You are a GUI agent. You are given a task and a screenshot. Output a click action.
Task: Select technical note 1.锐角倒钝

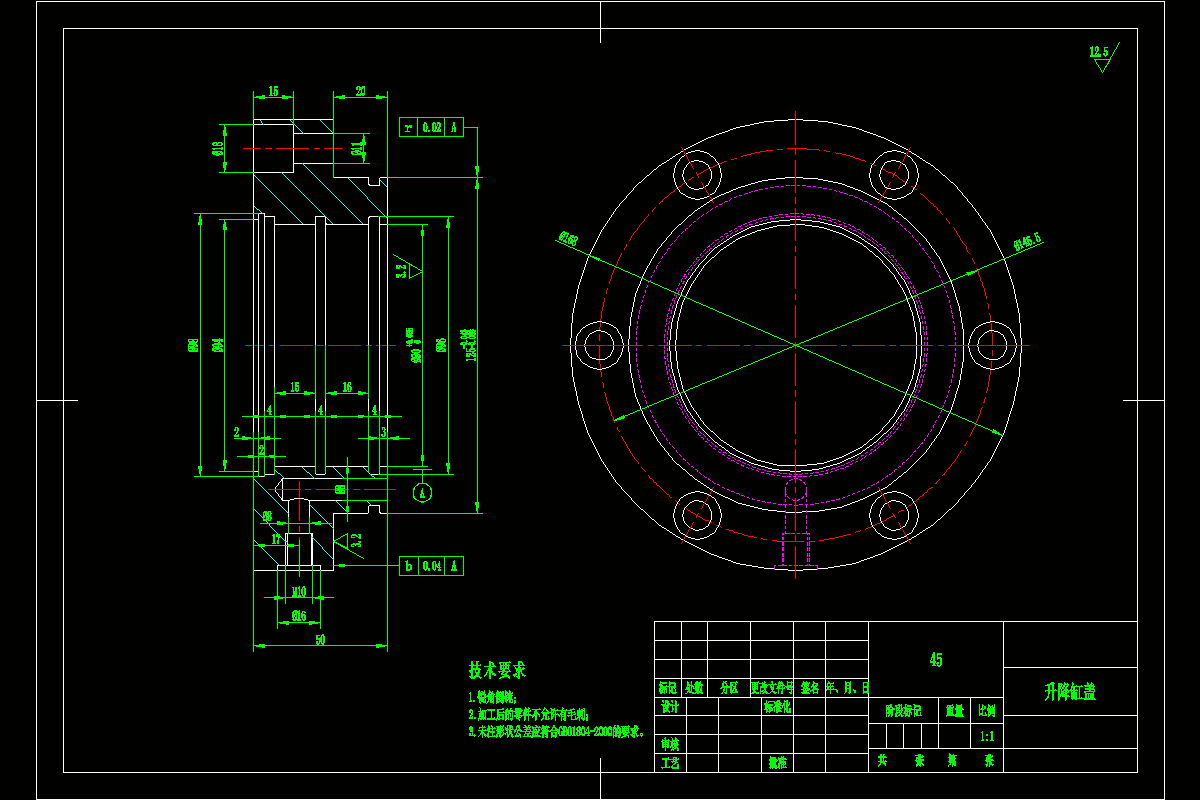[491, 697]
